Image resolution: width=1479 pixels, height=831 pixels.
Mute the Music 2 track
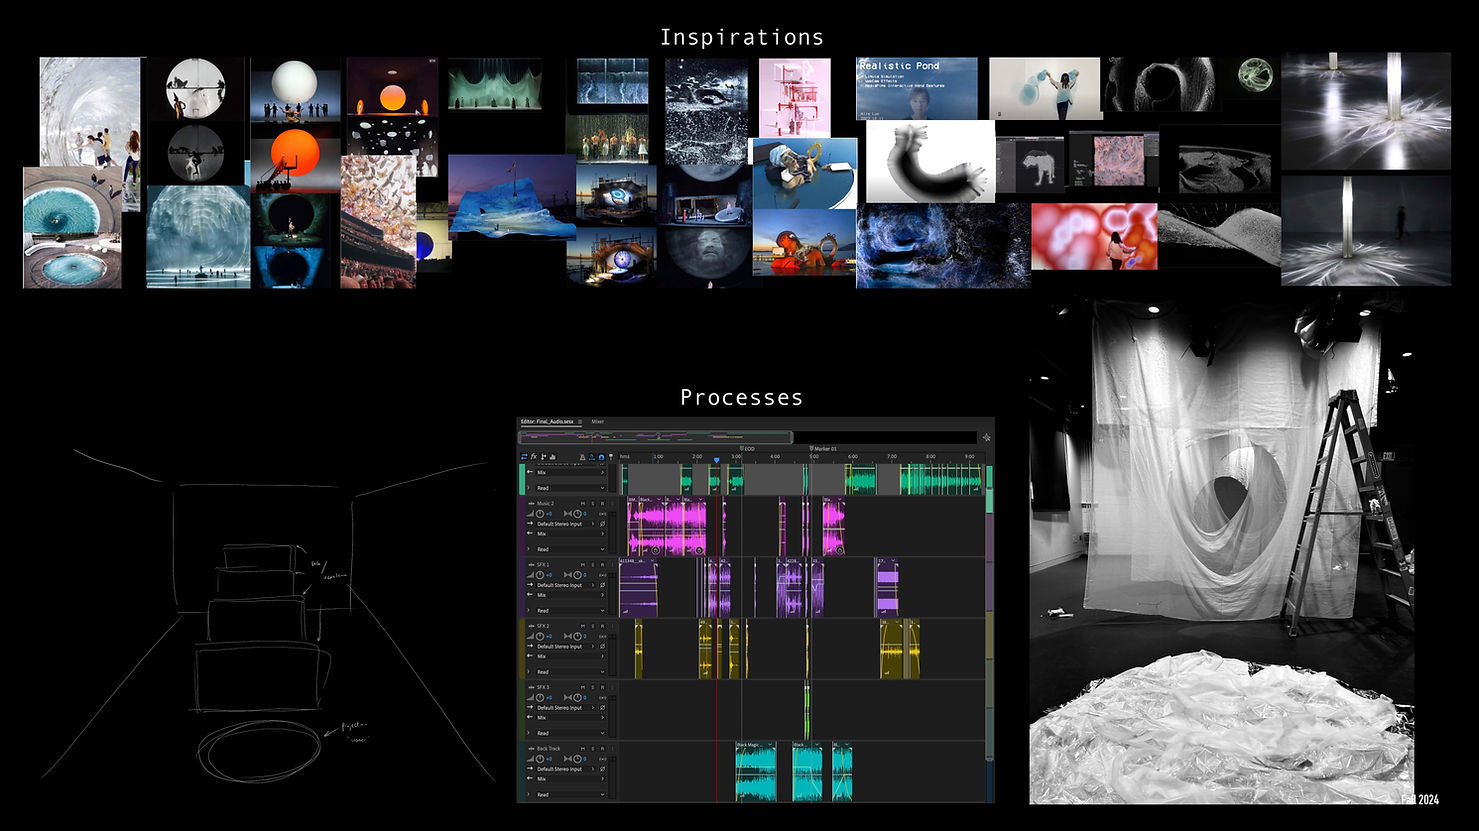[583, 504]
